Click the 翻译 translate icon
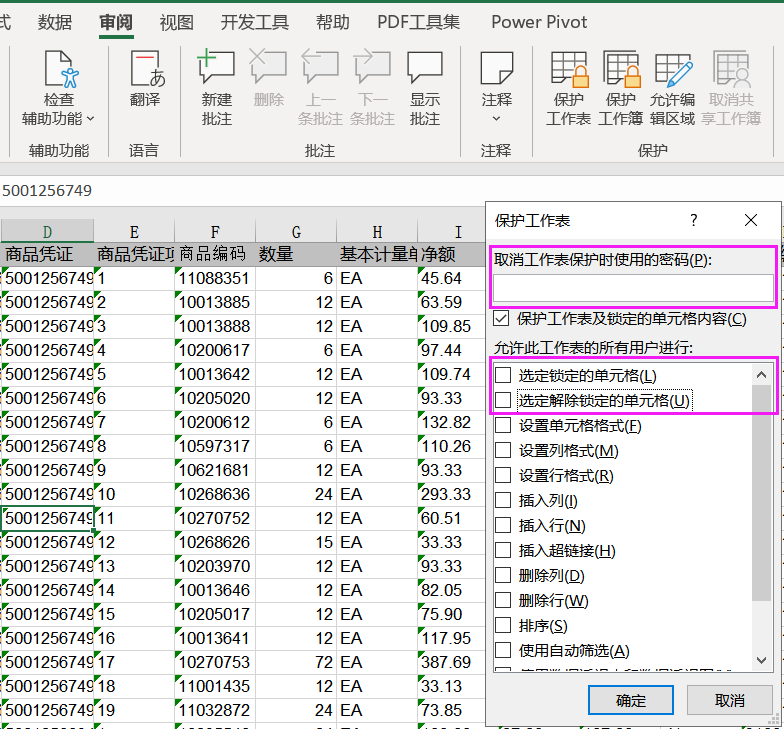Screen dimensions: 784x729 [145, 79]
